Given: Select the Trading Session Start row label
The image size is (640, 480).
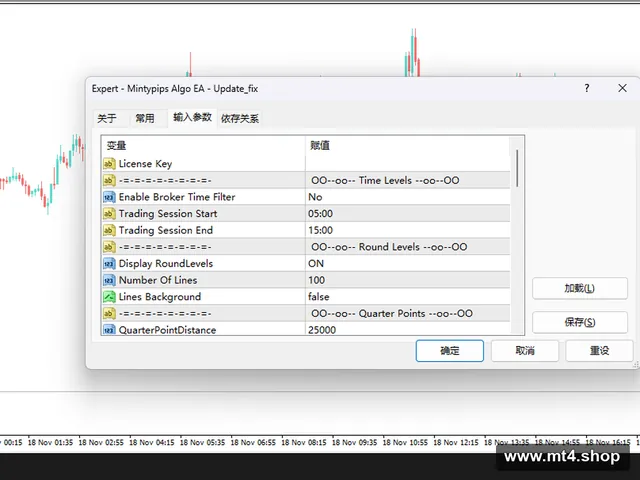Looking at the screenshot, I should click(168, 213).
